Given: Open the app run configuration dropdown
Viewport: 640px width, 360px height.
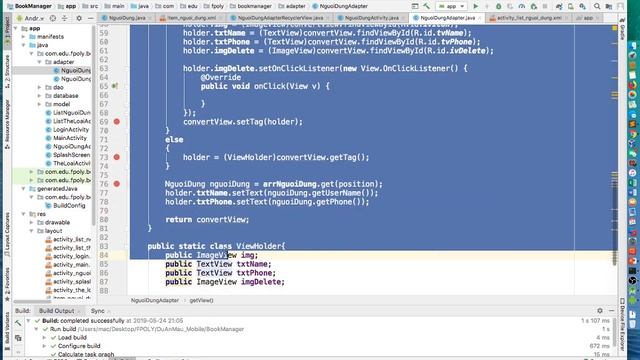Looking at the screenshot, I should tap(451, 6).
